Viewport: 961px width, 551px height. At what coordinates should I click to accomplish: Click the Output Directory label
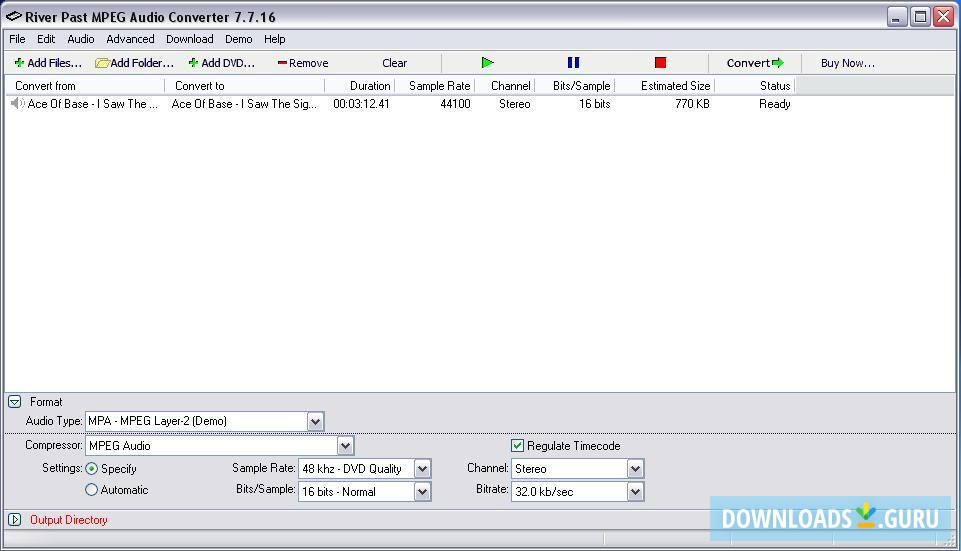pyautogui.click(x=69, y=520)
